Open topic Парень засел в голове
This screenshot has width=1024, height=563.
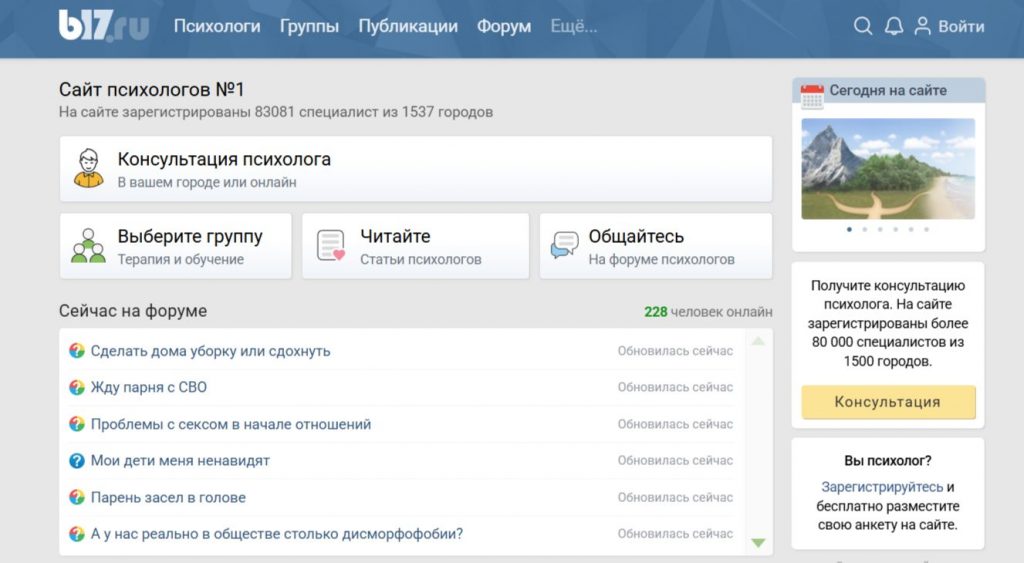(168, 497)
